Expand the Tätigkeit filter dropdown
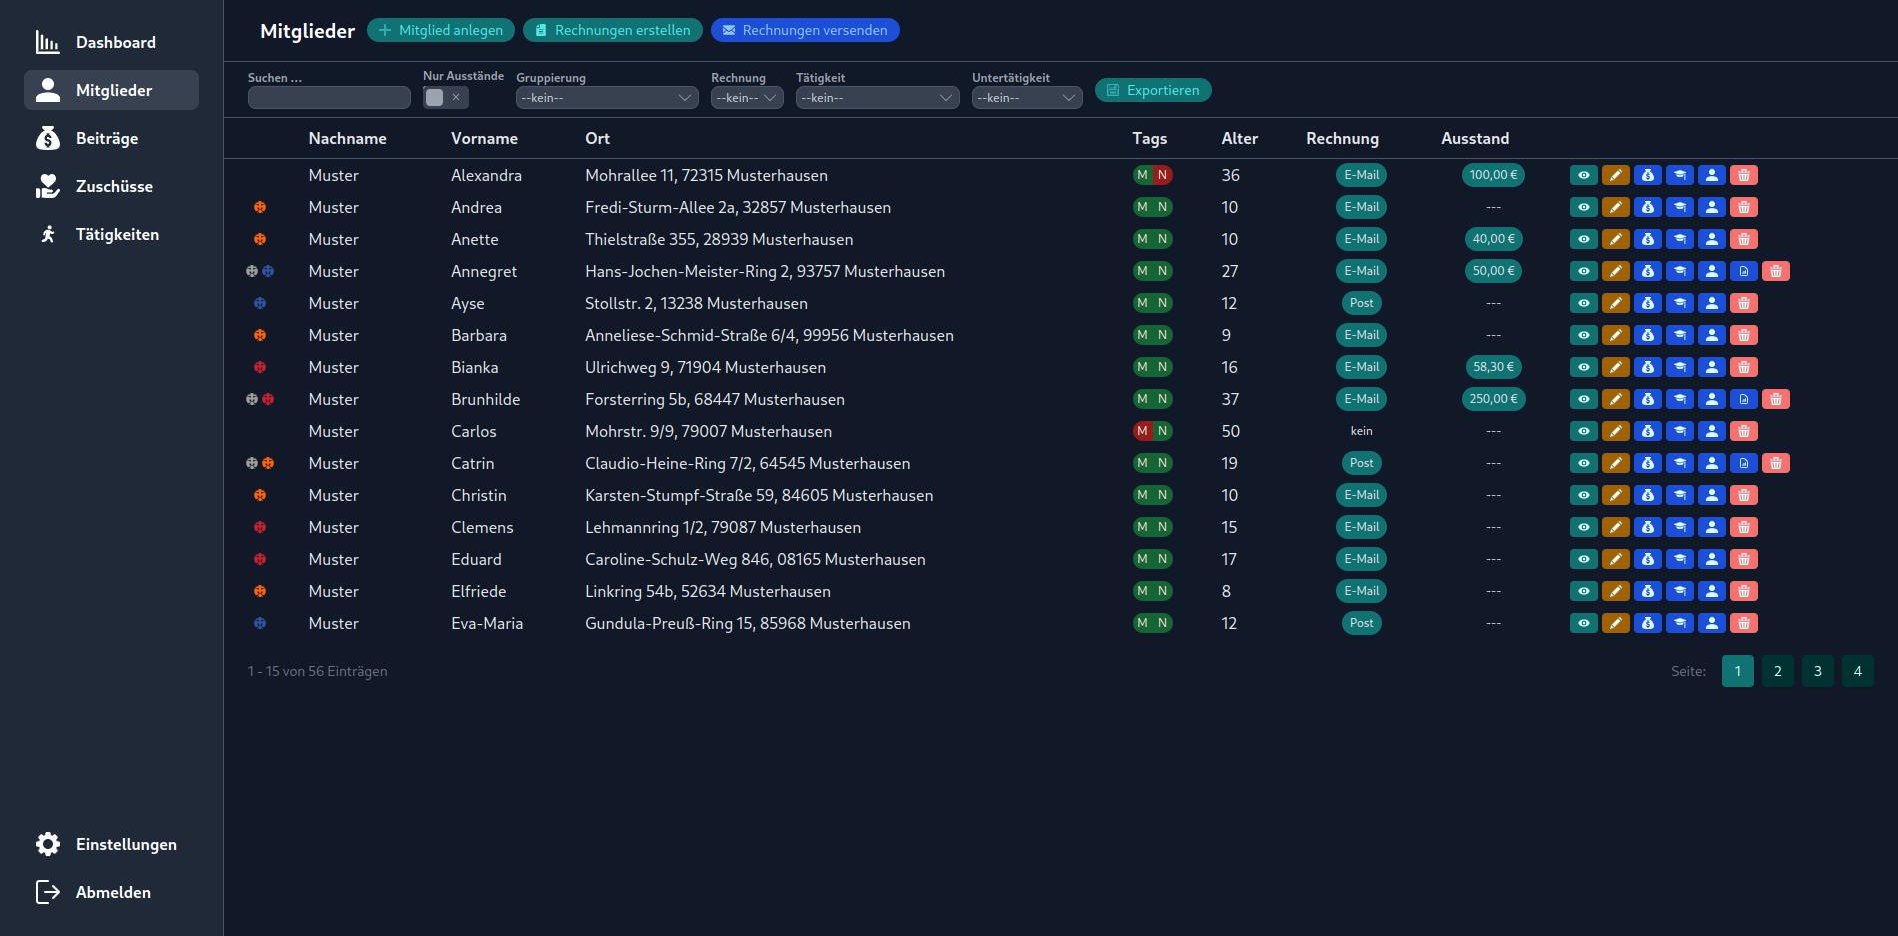Viewport: 1898px width, 936px height. [876, 97]
